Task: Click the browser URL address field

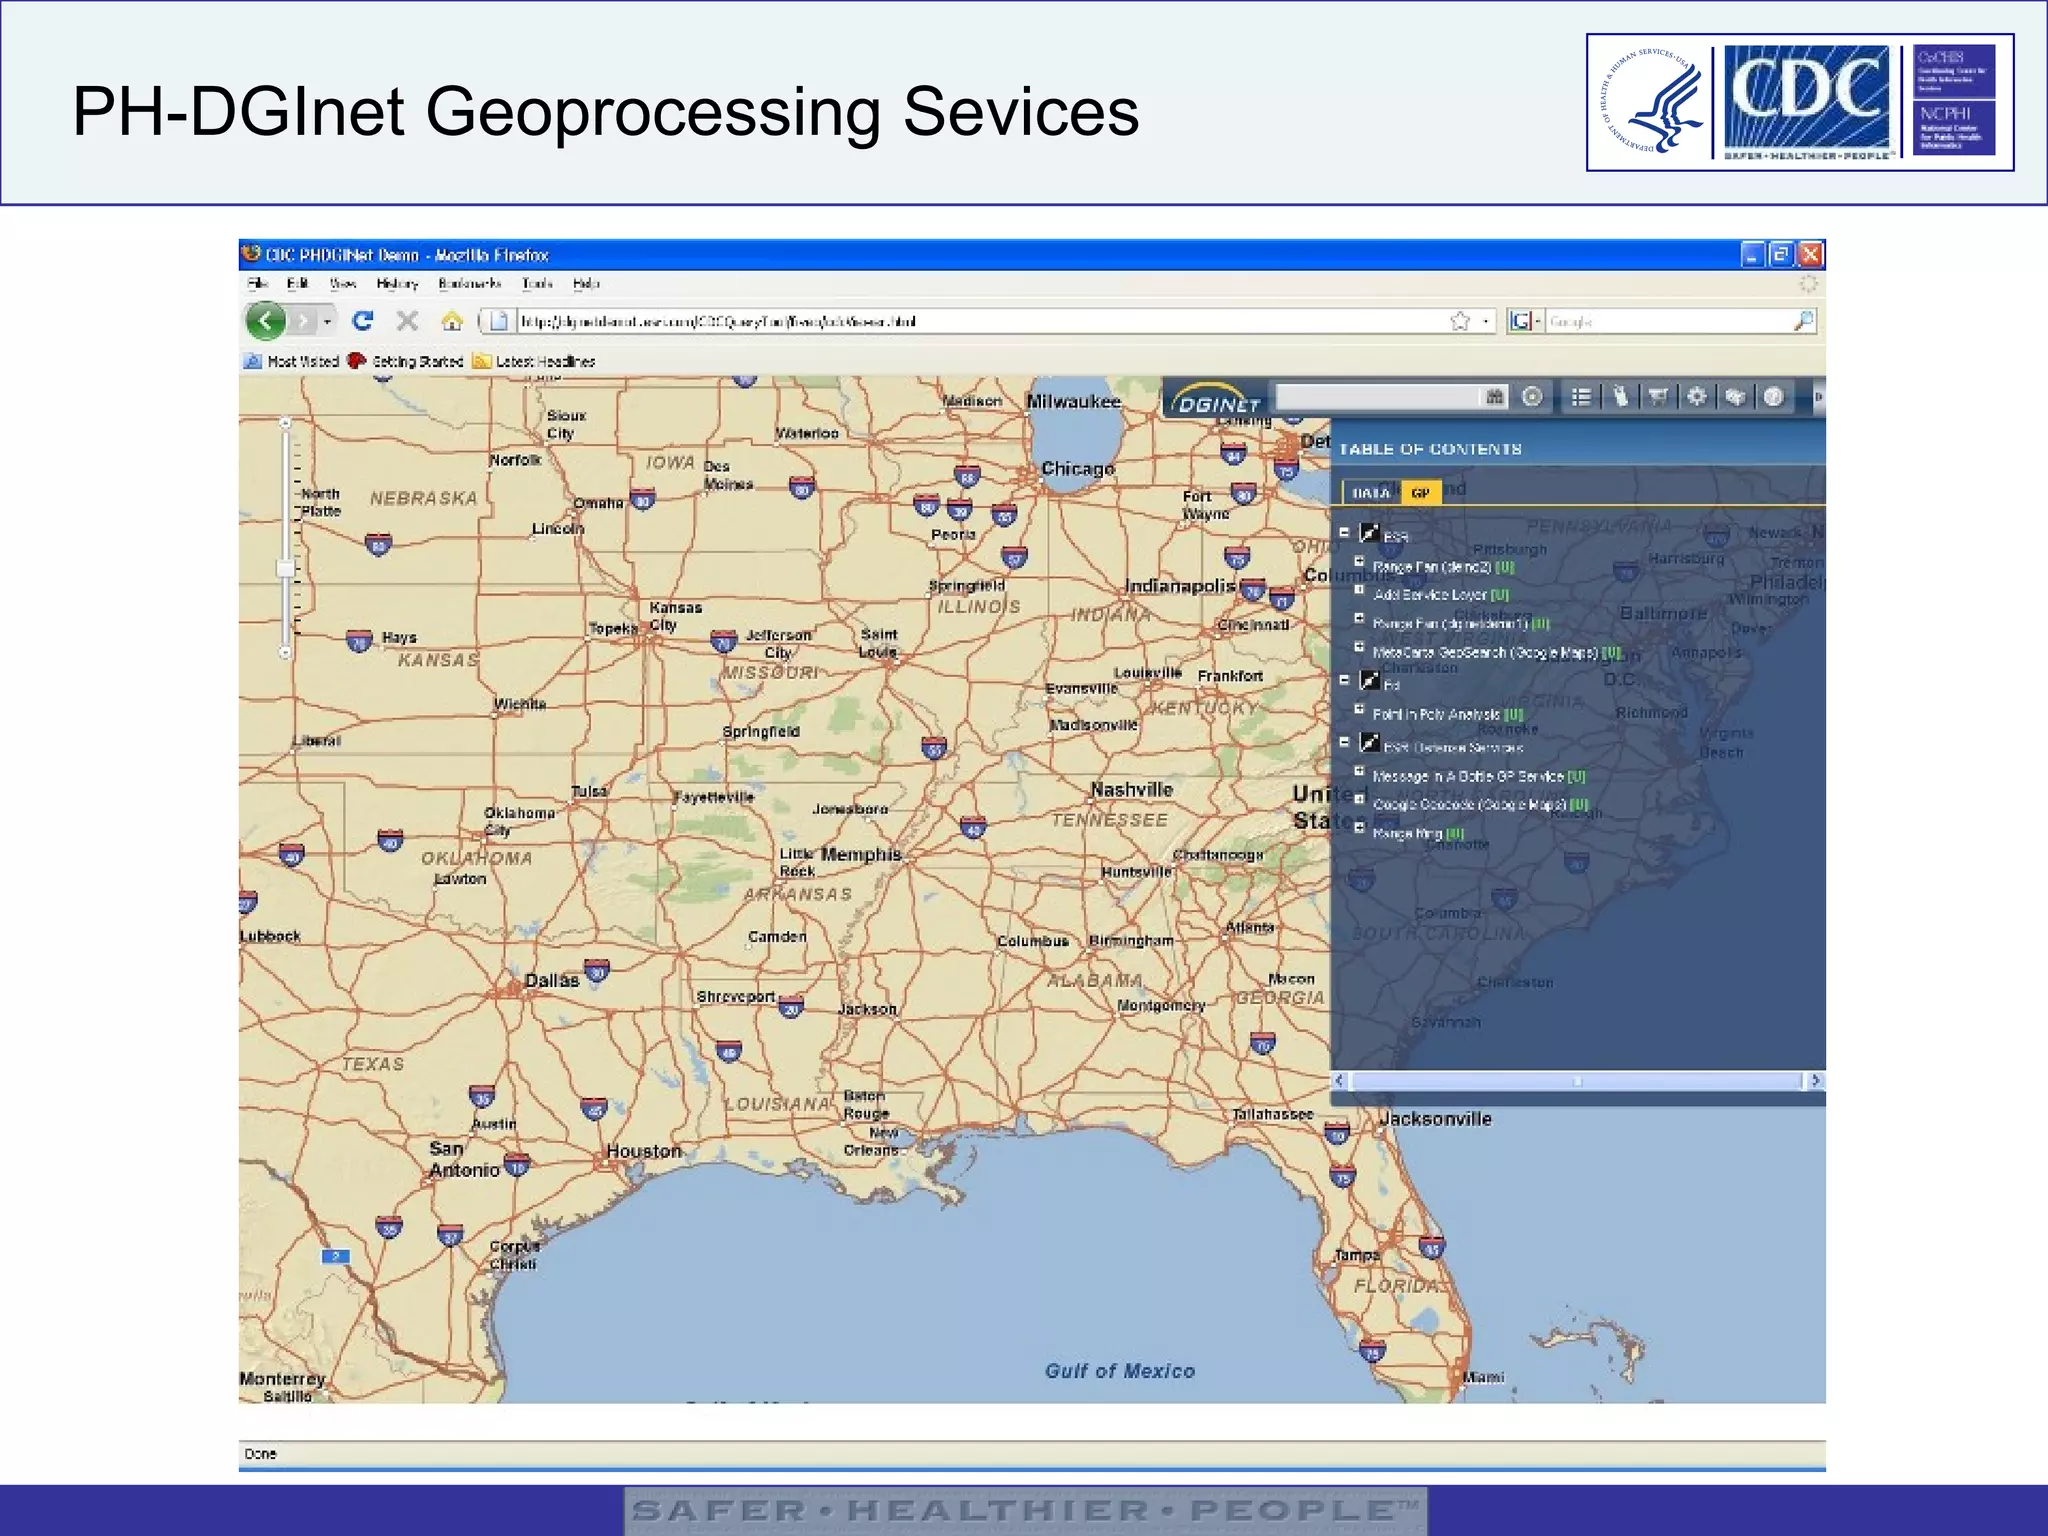Action: click(x=980, y=321)
